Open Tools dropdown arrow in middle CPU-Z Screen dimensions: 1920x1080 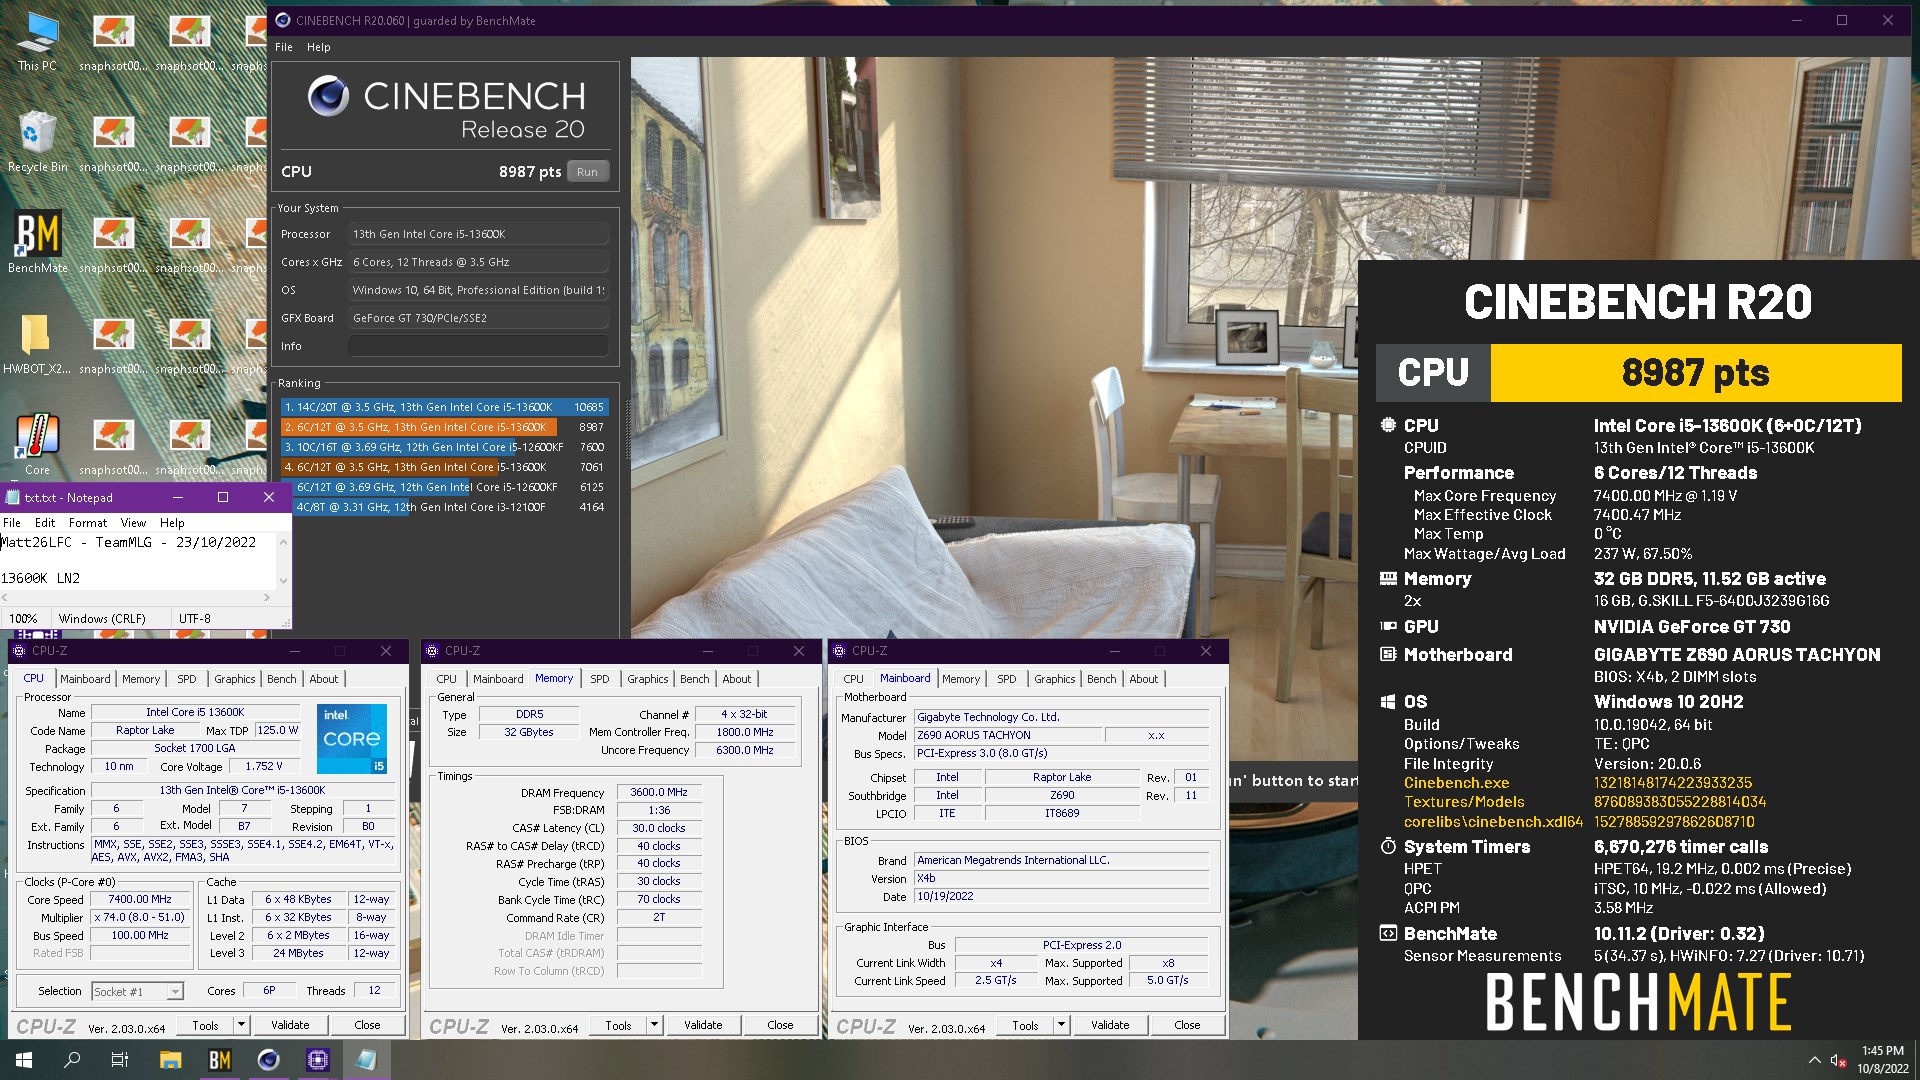click(654, 1025)
